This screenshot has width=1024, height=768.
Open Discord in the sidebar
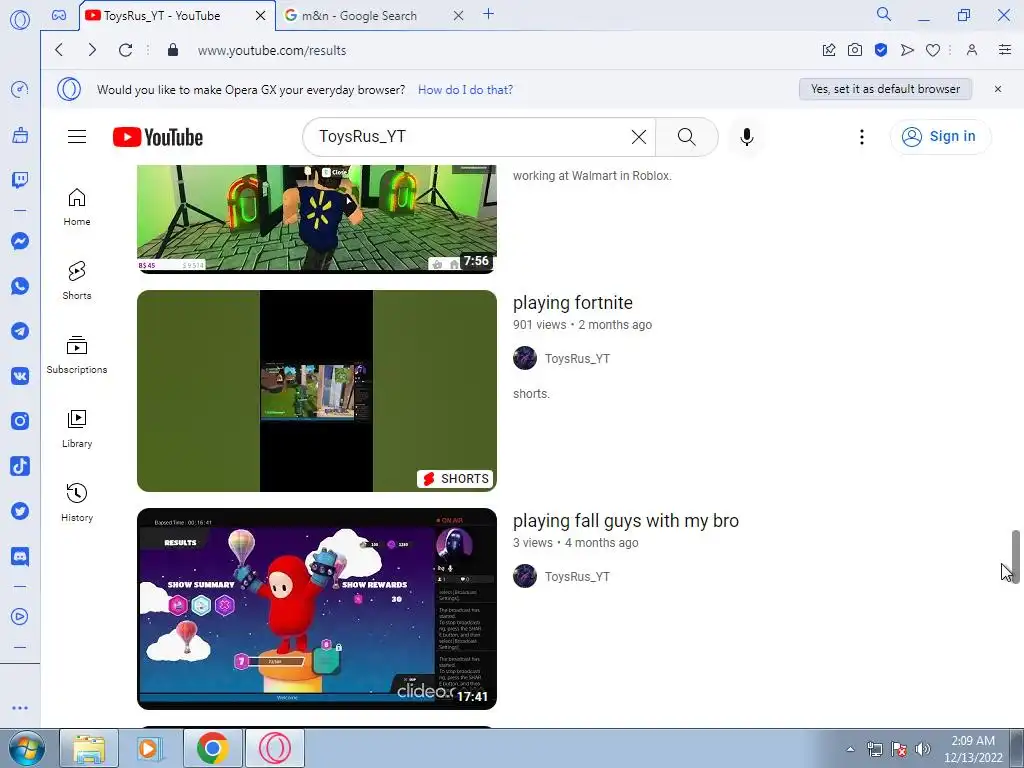[20, 556]
